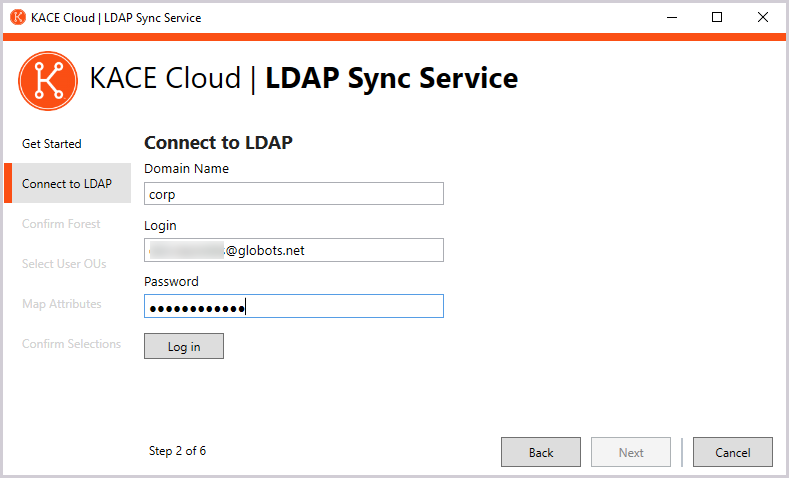Image resolution: width=789 pixels, height=478 pixels.
Task: Minimize the LDAP Sync Service window
Action: tap(672, 17)
